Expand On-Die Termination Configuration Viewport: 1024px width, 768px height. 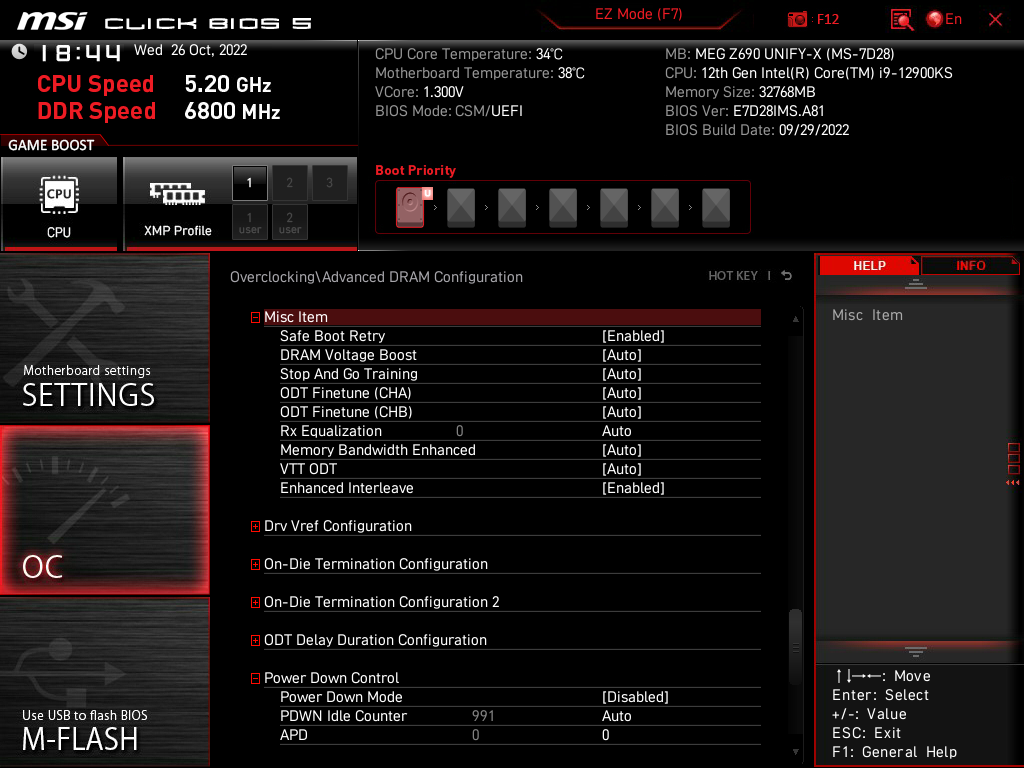(255, 564)
